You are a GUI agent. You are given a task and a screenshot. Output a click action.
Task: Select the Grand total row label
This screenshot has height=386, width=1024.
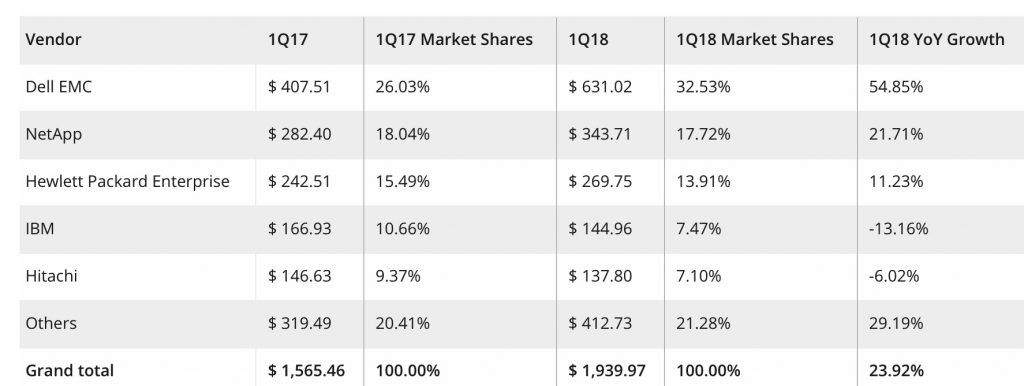click(x=69, y=370)
